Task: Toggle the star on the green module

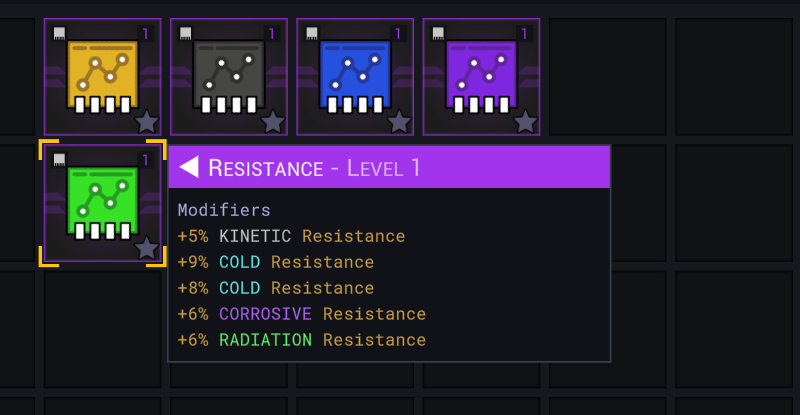Action: click(x=147, y=248)
